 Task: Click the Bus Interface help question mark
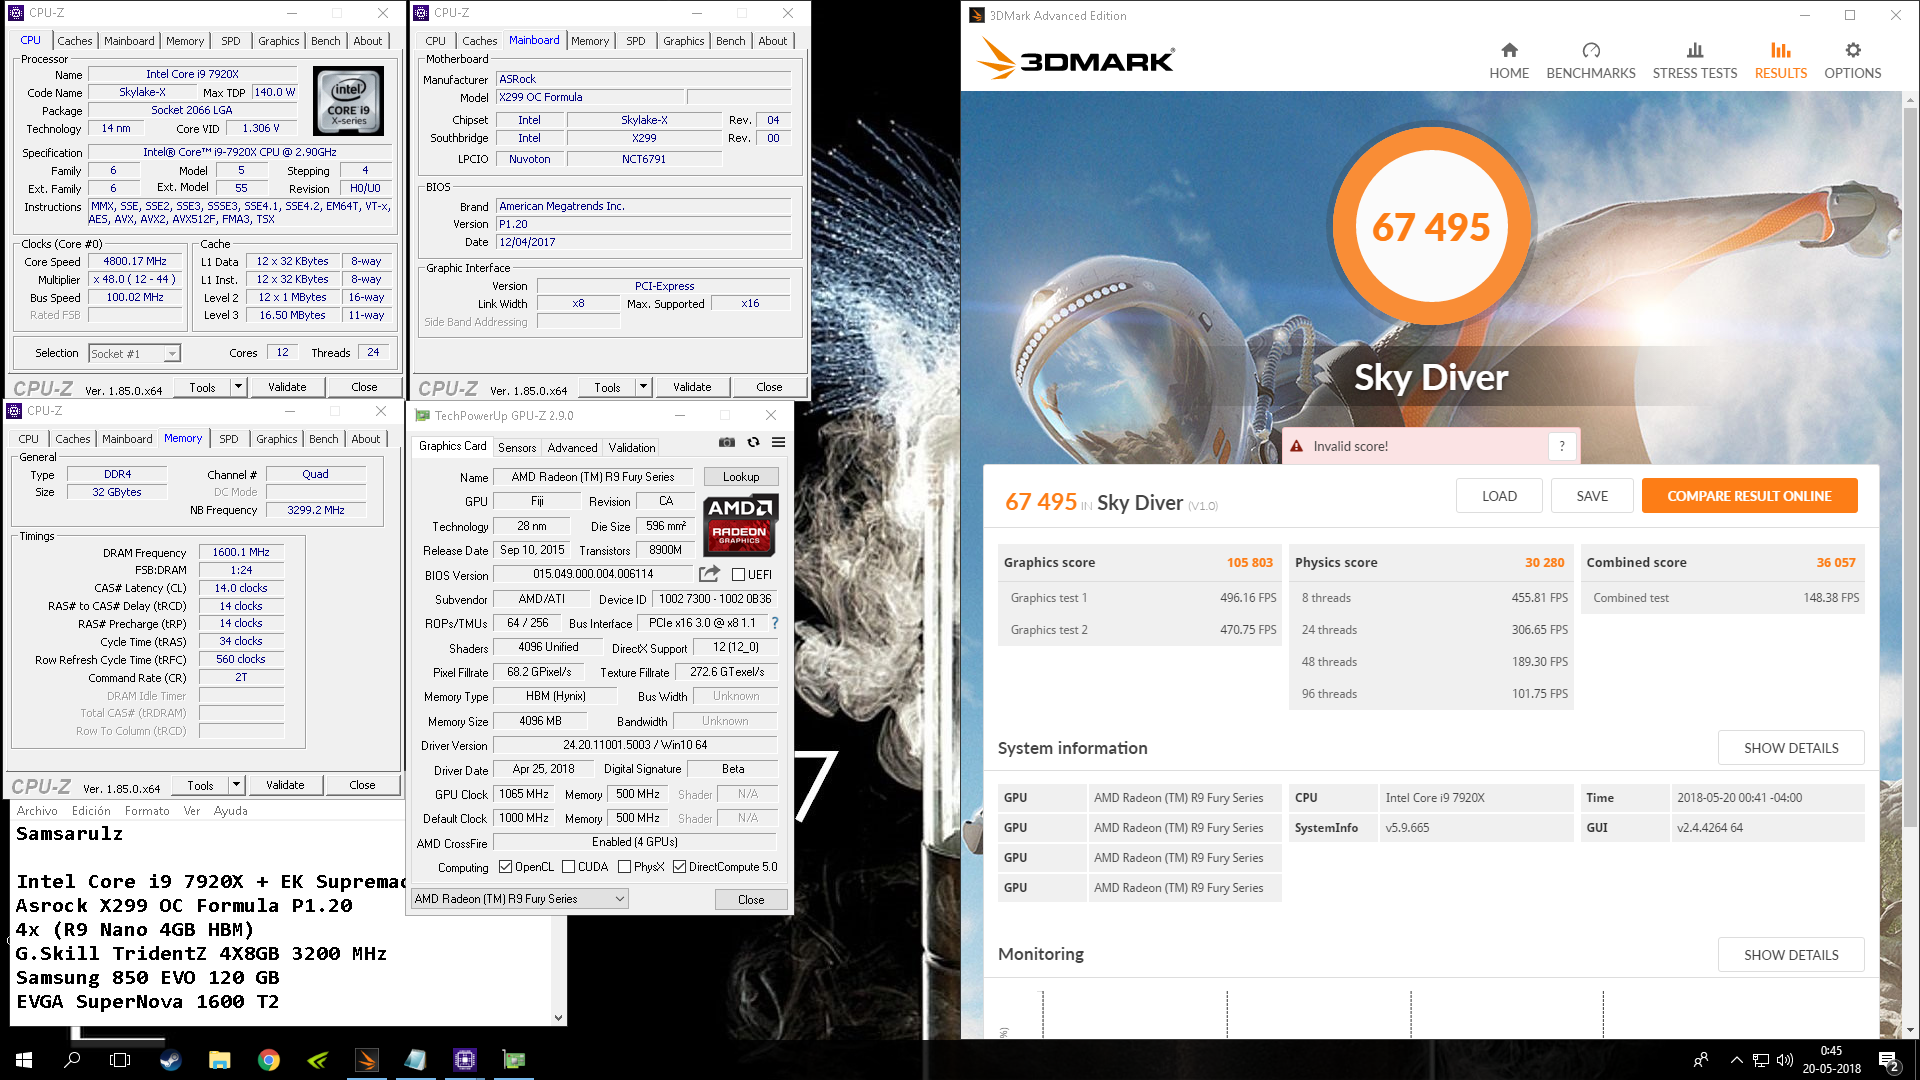click(774, 623)
